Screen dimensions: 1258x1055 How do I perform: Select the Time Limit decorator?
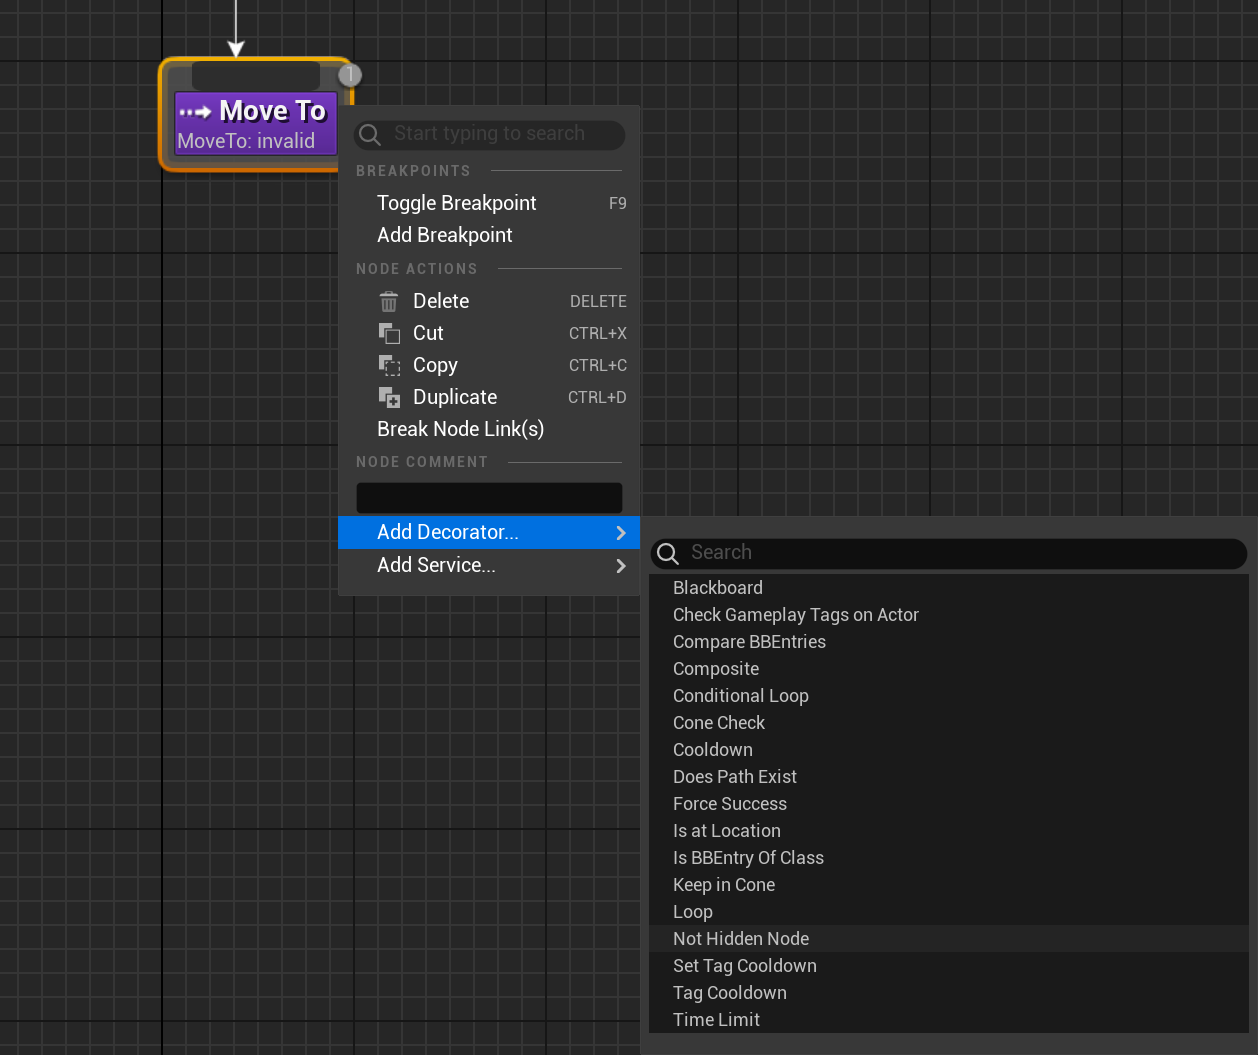(716, 1020)
